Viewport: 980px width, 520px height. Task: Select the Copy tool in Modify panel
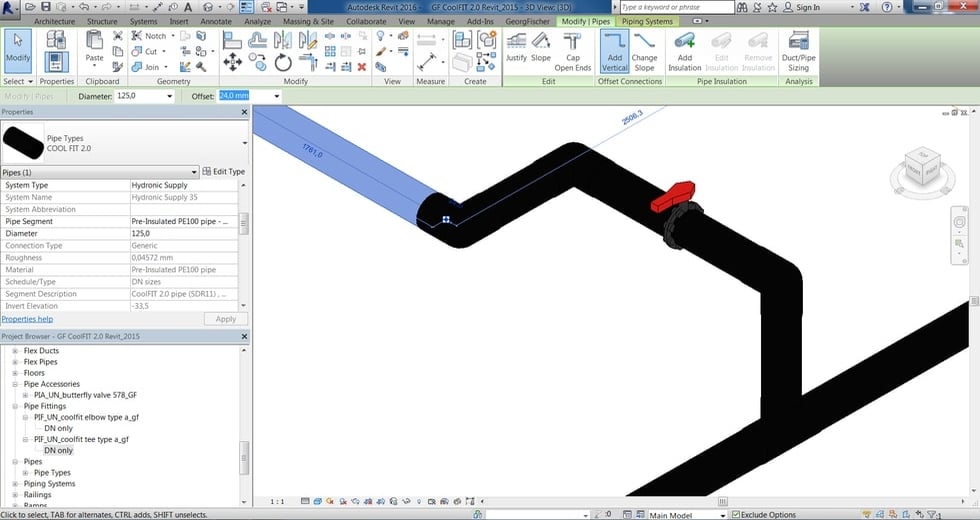click(258, 62)
